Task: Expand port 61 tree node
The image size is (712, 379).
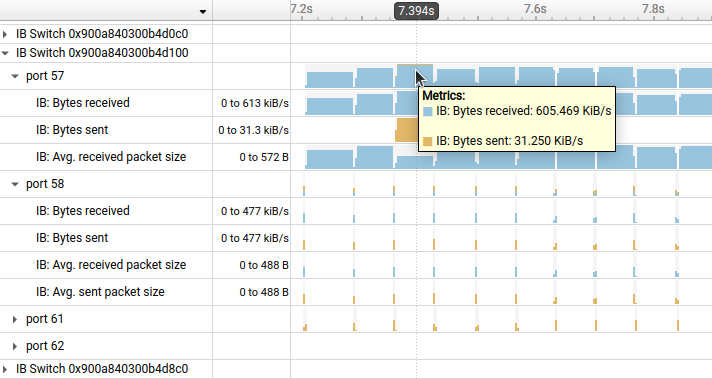Action: pos(15,320)
